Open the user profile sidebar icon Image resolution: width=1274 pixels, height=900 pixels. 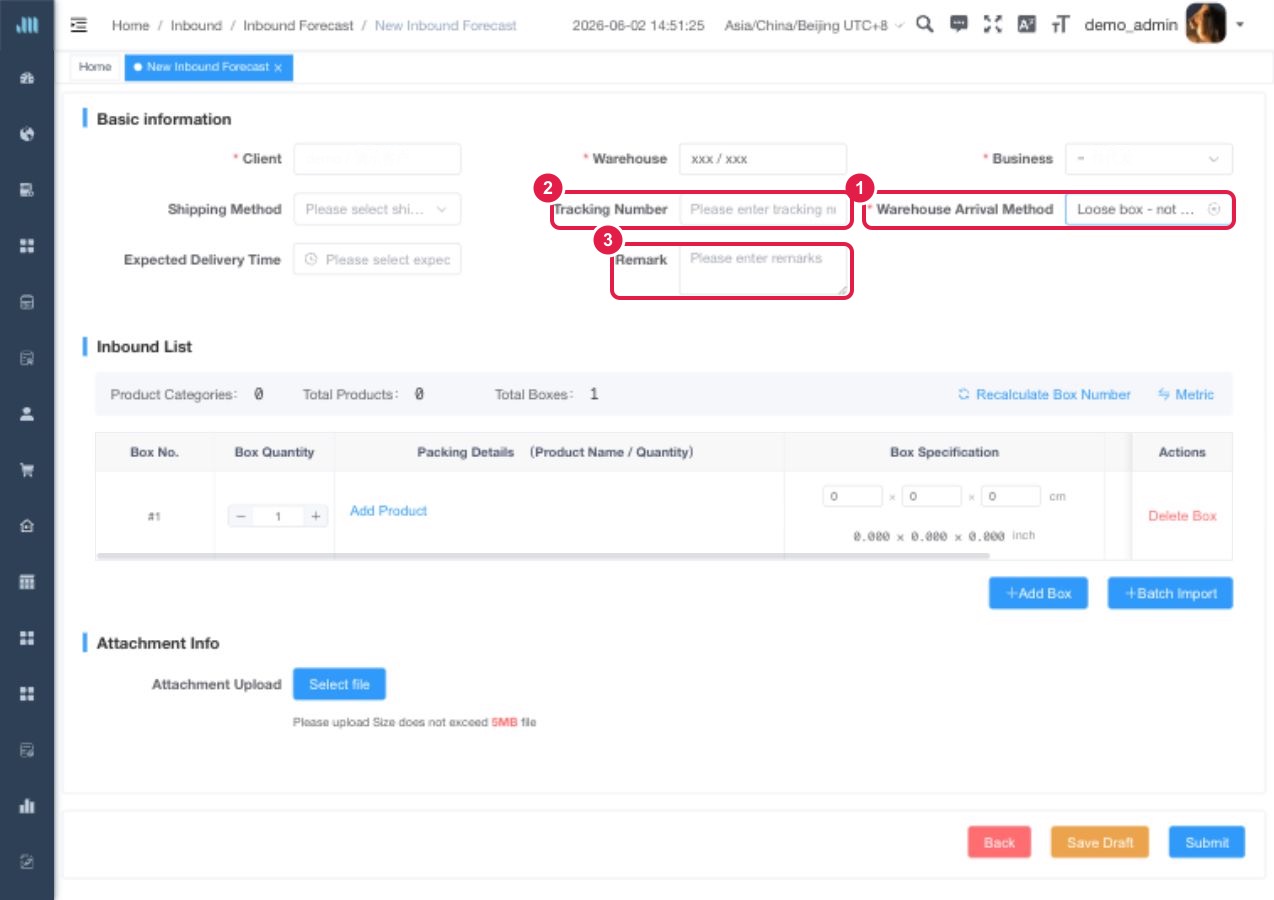tap(28, 414)
